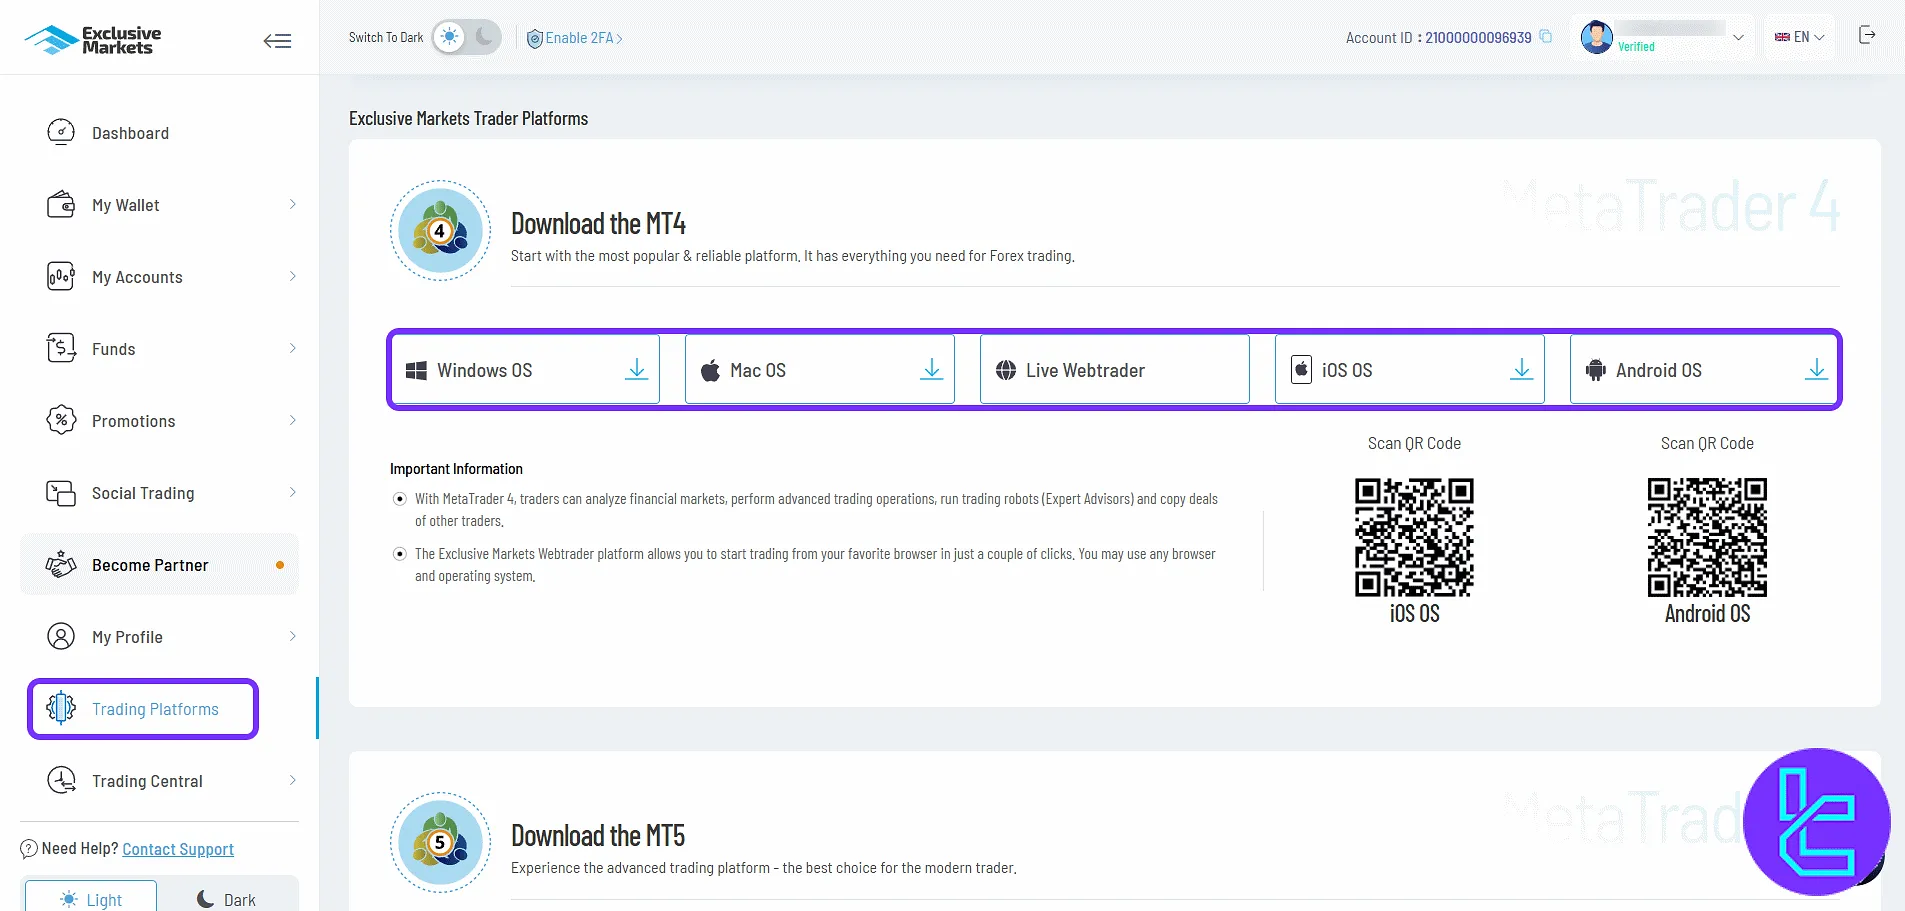Click the Trading Central clock icon
Viewport: 1905px width, 911px height.
[x=61, y=781]
